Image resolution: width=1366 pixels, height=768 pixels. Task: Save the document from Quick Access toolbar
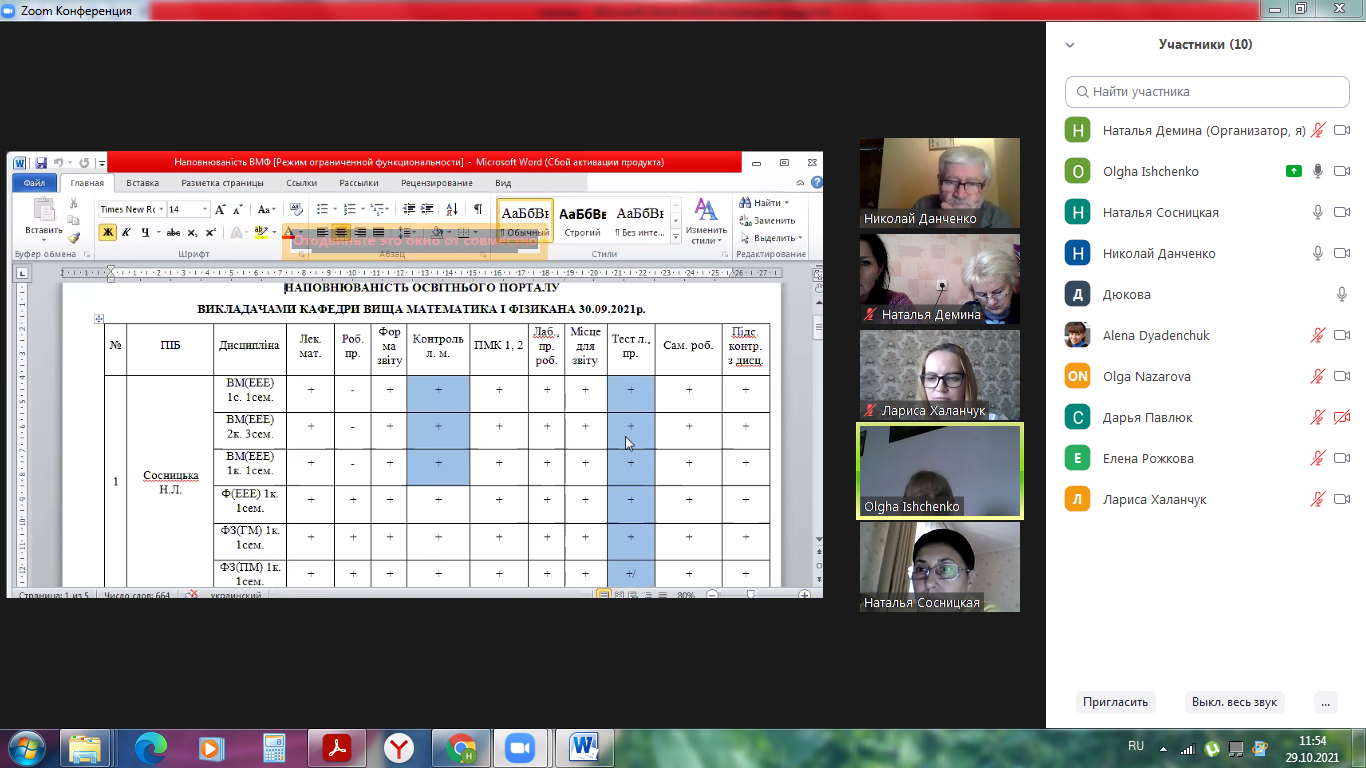coord(41,162)
